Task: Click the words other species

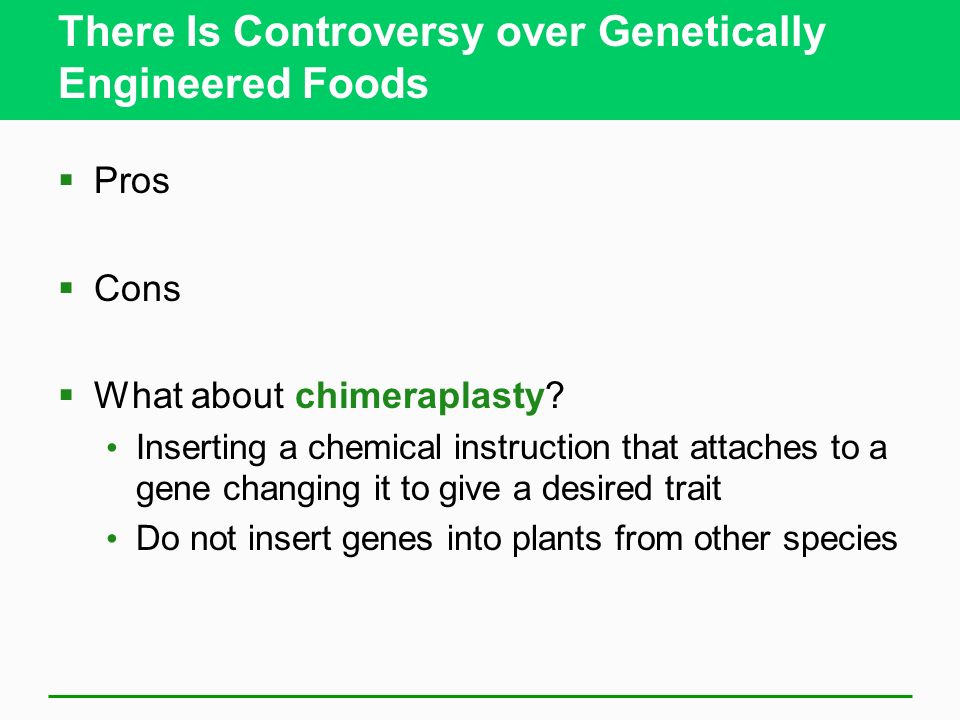Action: (795, 540)
